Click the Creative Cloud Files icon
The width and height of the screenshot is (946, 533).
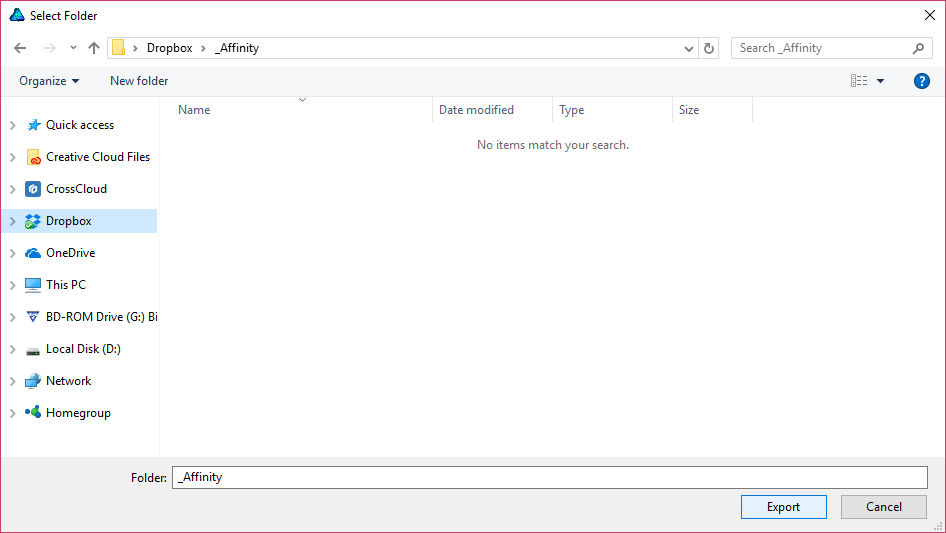pyautogui.click(x=33, y=157)
